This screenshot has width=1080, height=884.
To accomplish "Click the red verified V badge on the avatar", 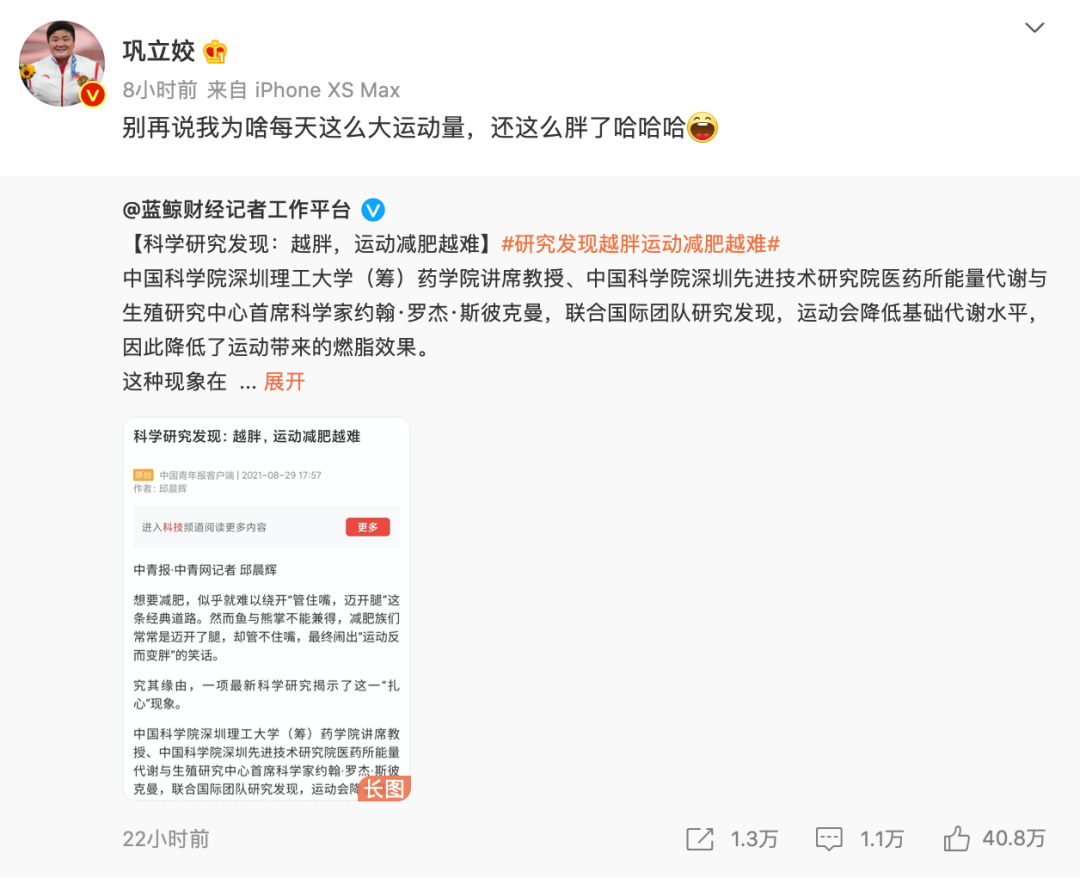I will pyautogui.click(x=92, y=94).
